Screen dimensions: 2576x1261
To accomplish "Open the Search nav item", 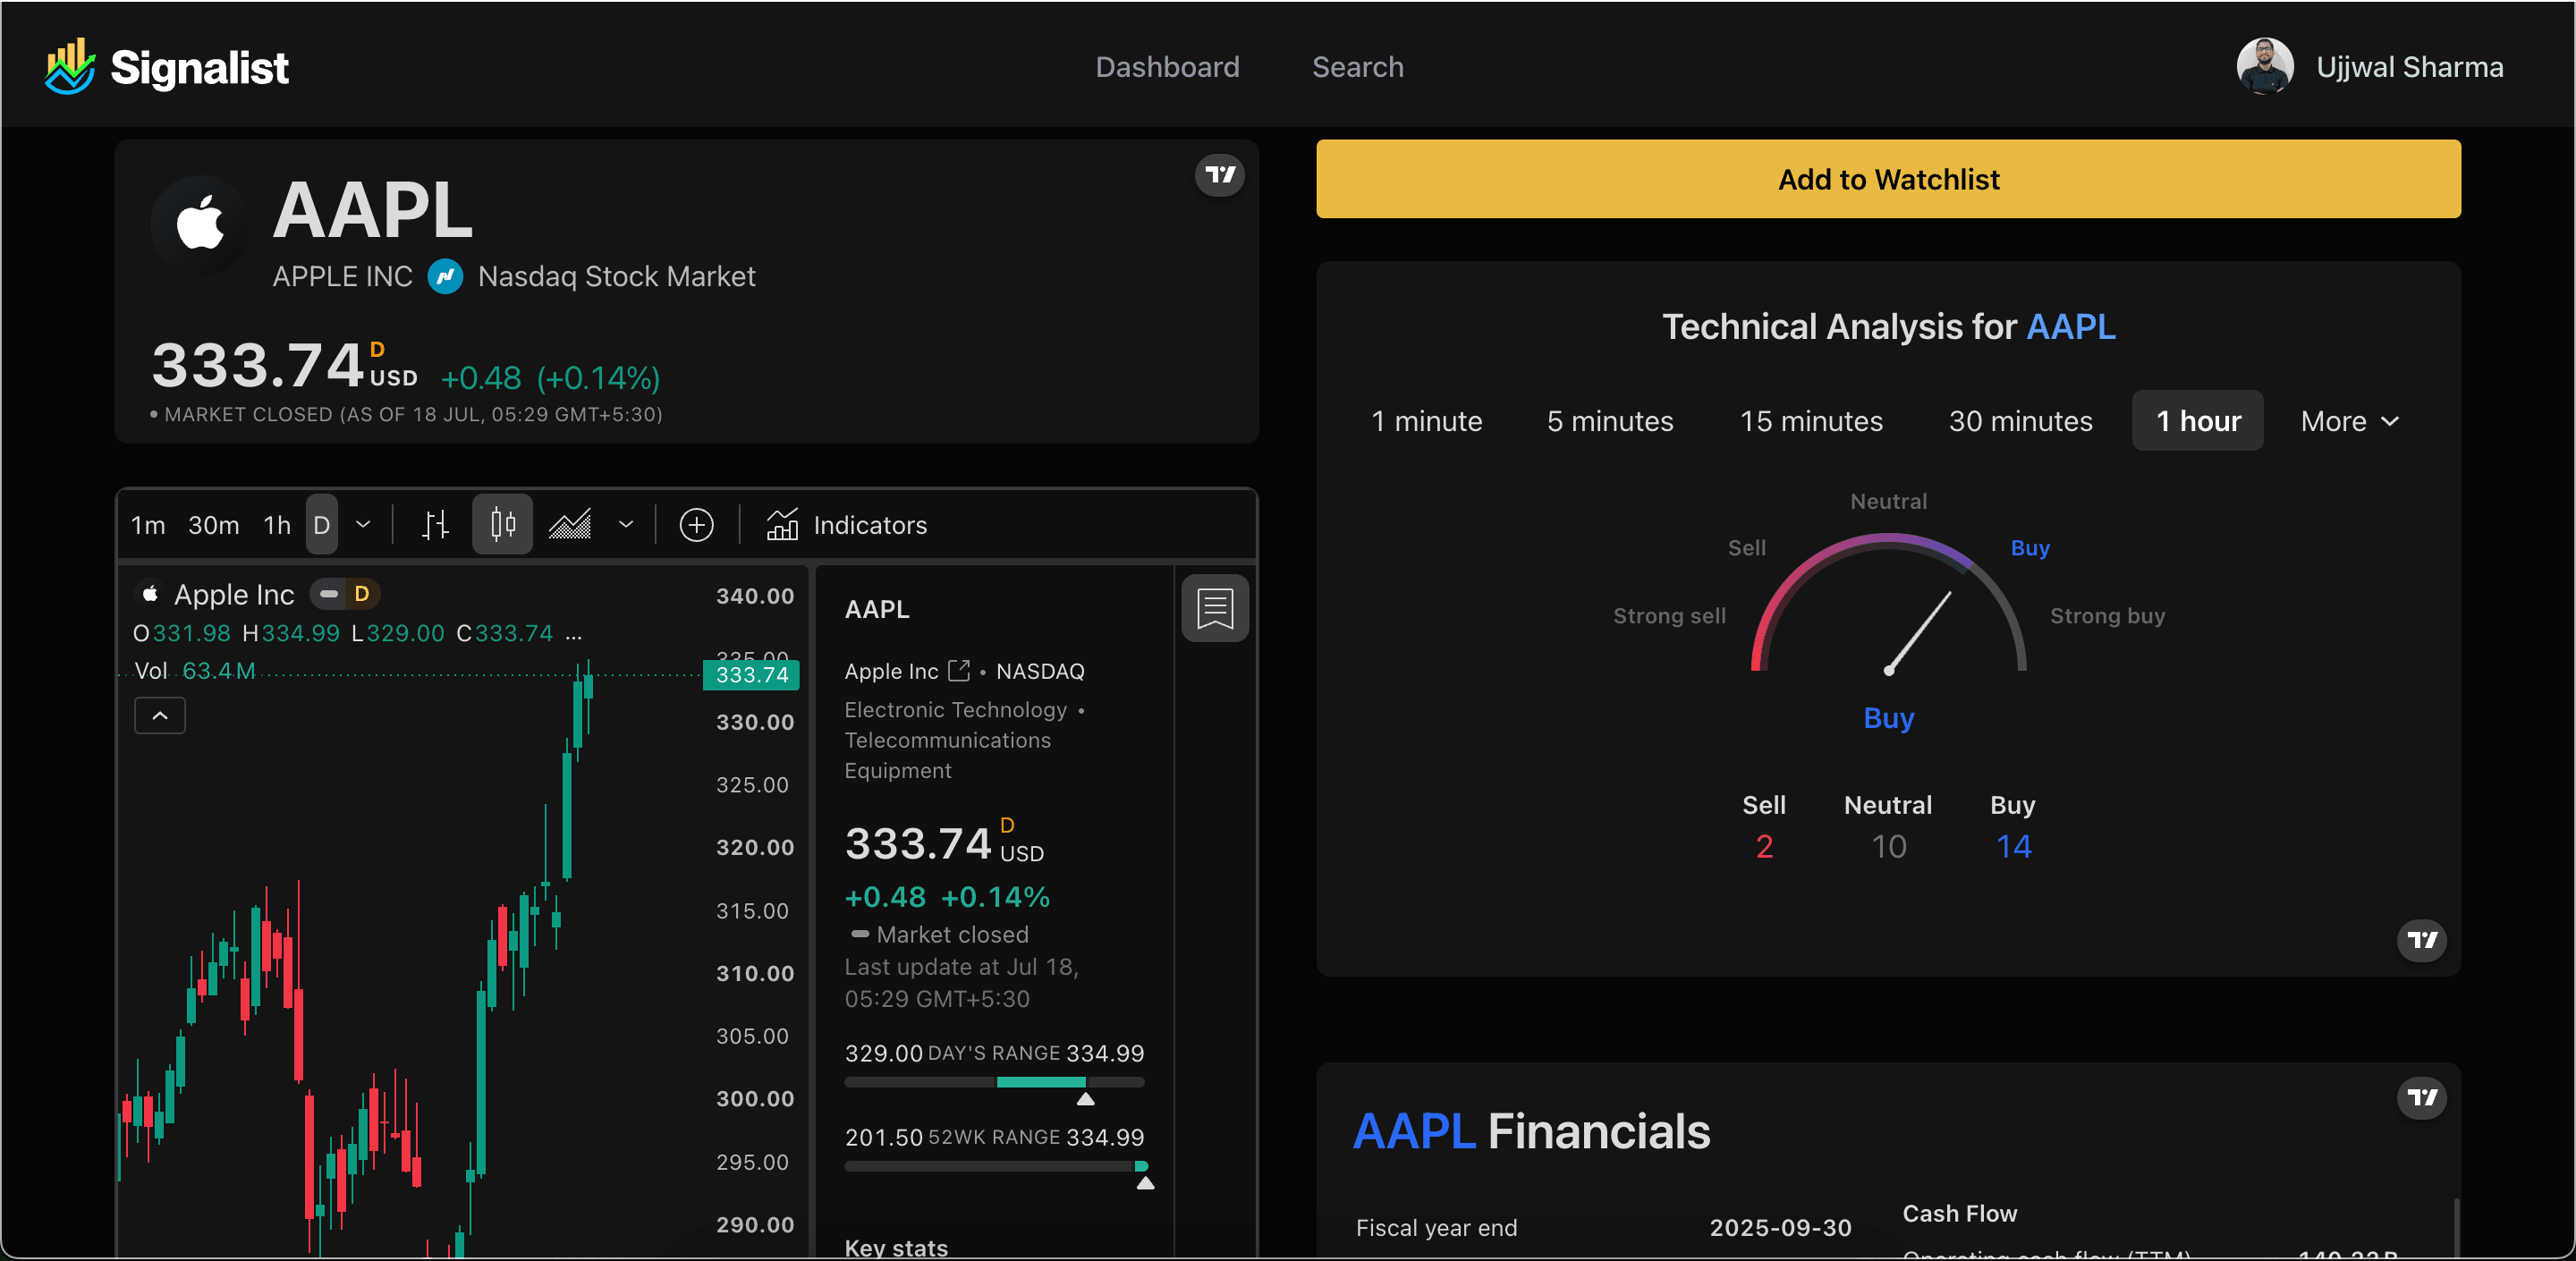I will pyautogui.click(x=1357, y=67).
